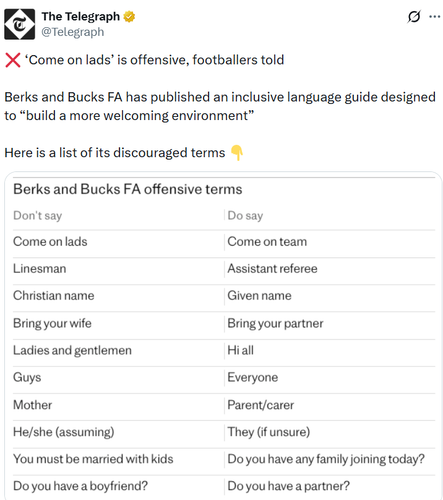Select the 'Assistant referee' table cell
The width and height of the screenshot is (443, 500).
[272, 269]
